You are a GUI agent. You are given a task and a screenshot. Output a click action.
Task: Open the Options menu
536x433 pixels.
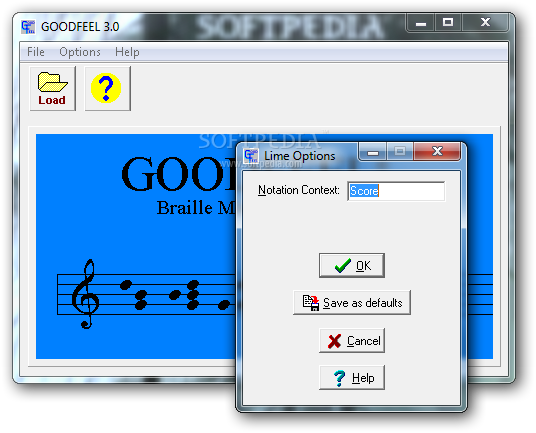(x=80, y=52)
